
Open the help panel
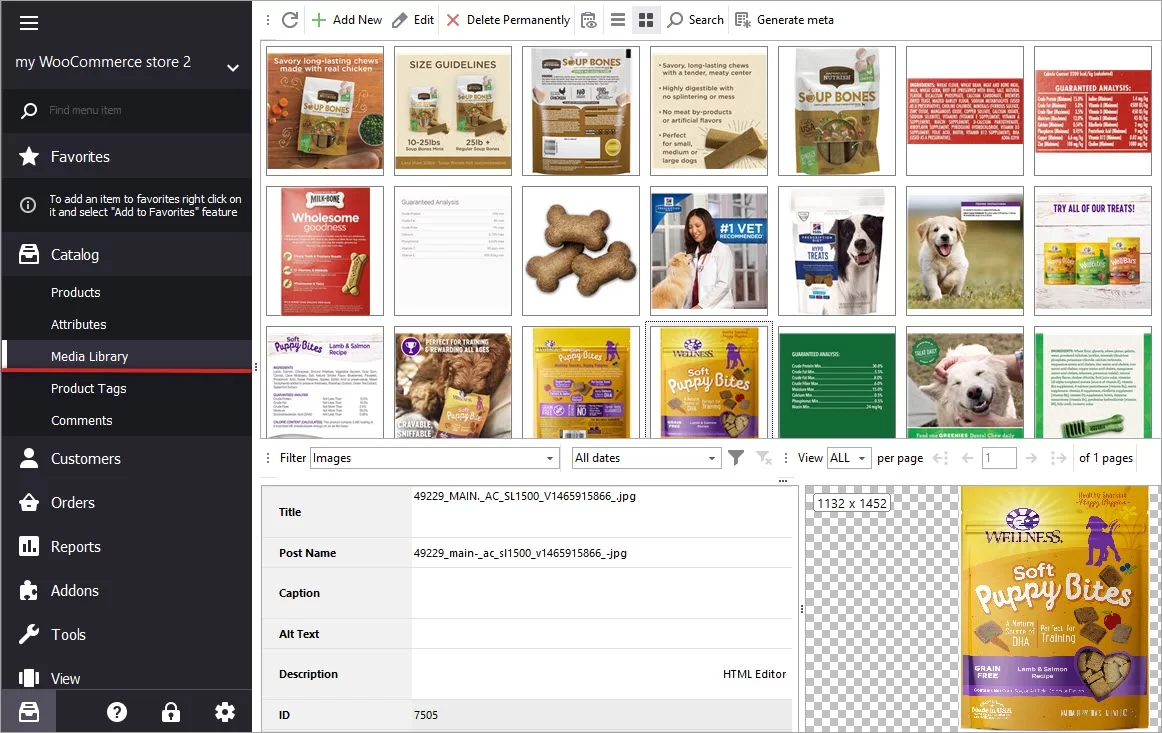point(117,712)
